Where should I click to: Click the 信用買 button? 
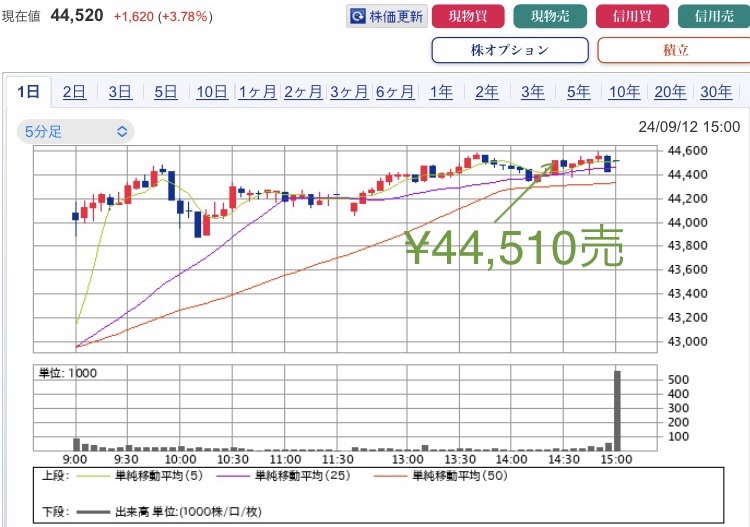click(x=632, y=16)
